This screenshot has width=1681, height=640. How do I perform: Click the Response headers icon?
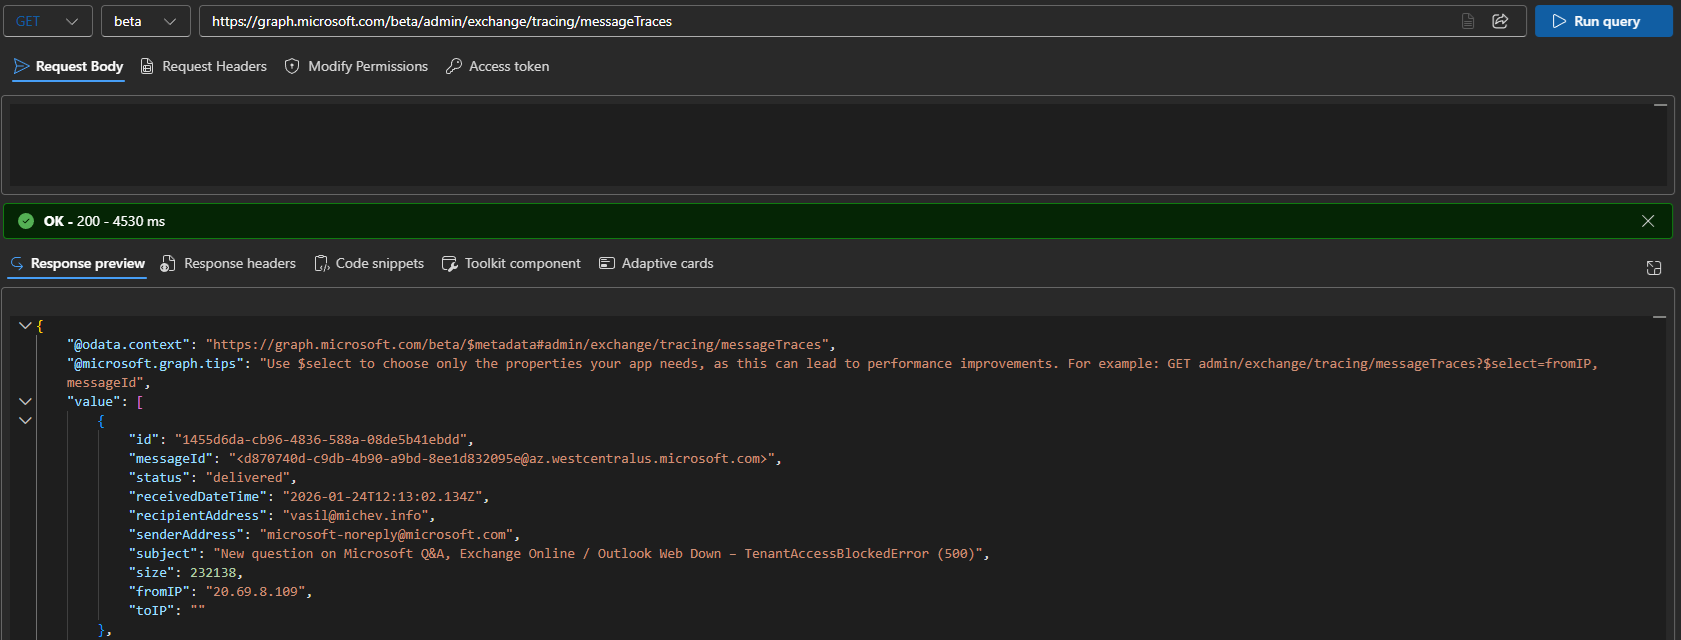tap(168, 263)
